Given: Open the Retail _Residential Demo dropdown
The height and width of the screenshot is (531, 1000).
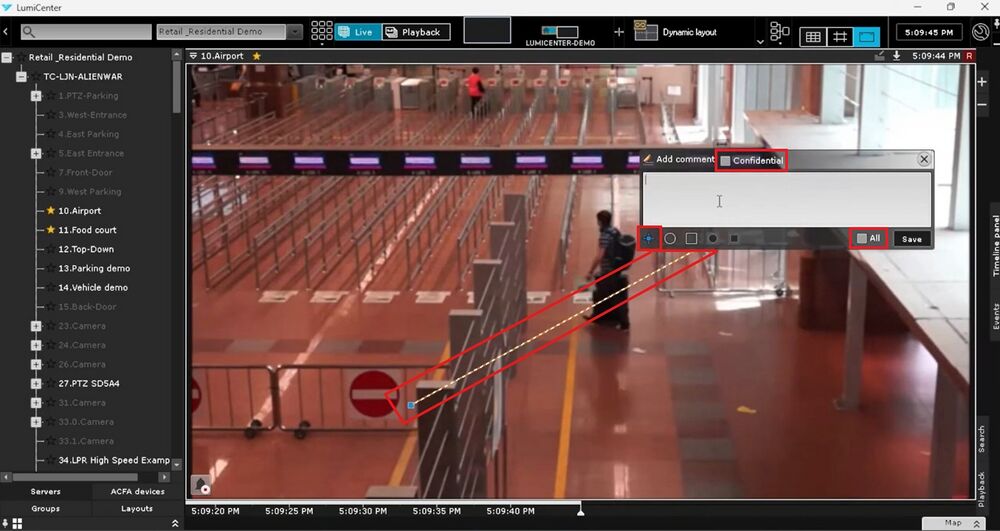Looking at the screenshot, I should tap(294, 32).
